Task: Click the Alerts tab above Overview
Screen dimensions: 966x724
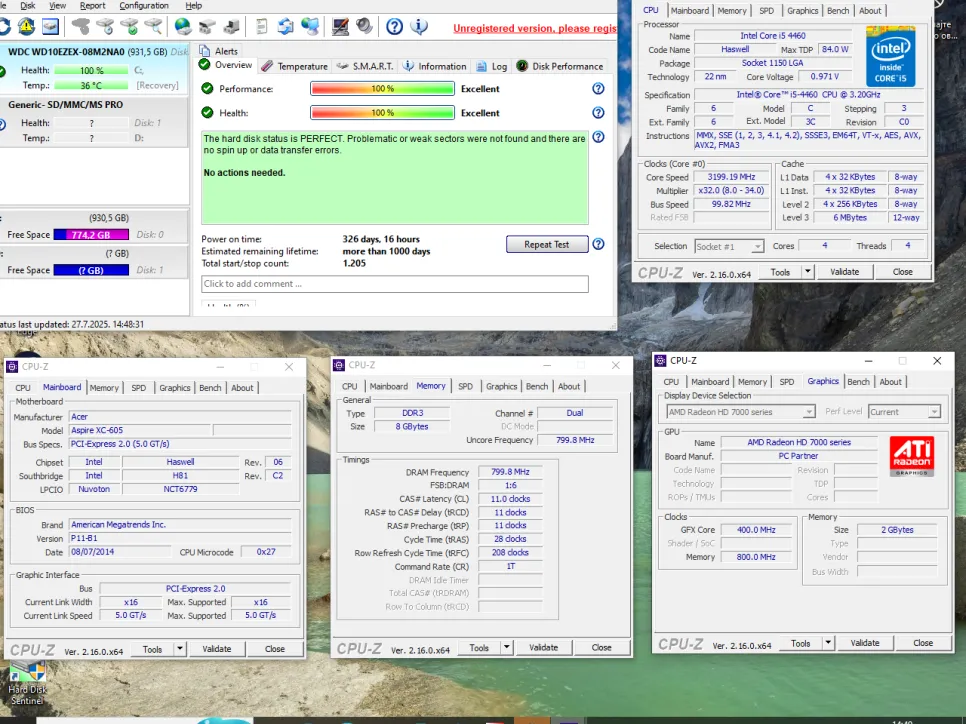Action: coord(219,51)
